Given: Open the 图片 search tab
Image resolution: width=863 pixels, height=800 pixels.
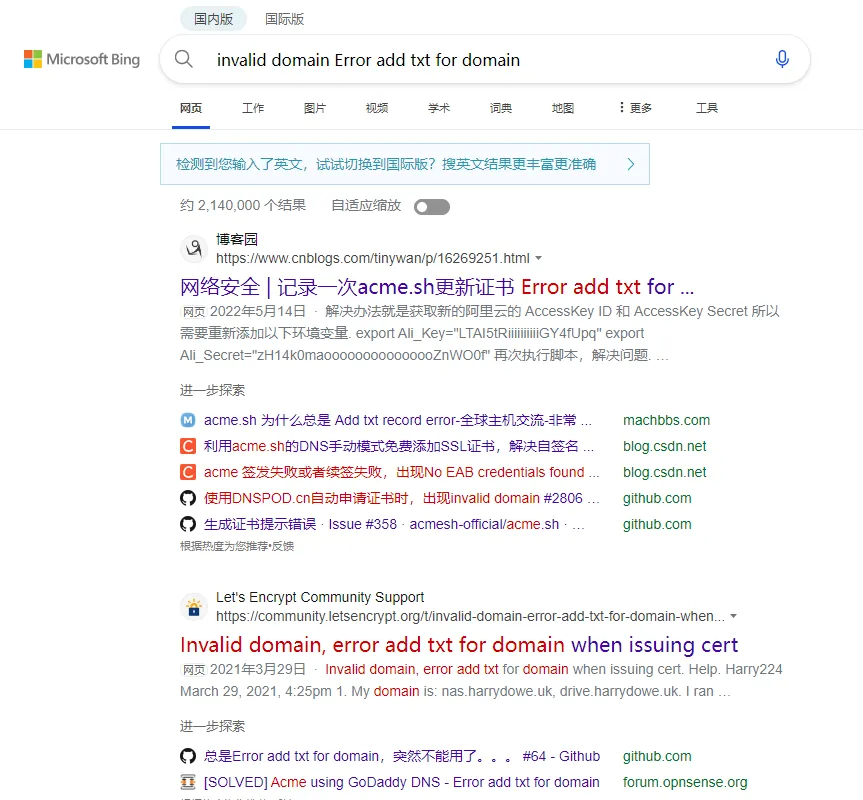Looking at the screenshot, I should pos(315,108).
